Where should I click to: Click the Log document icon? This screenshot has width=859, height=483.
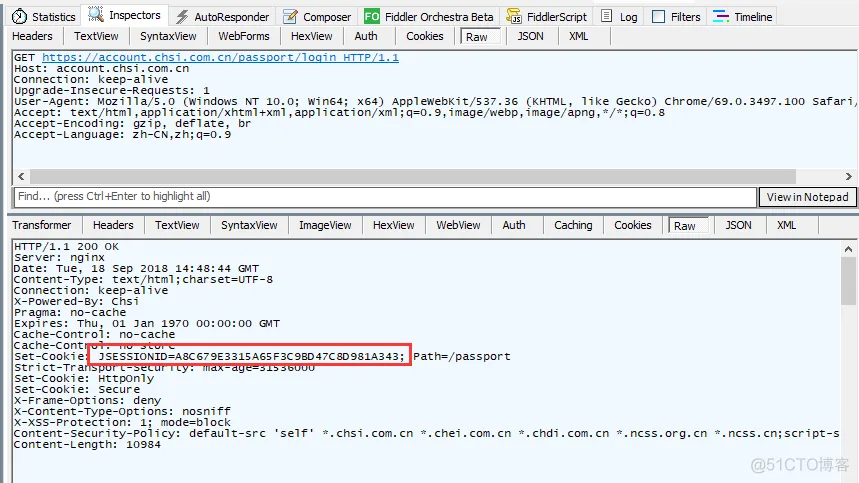[x=606, y=16]
